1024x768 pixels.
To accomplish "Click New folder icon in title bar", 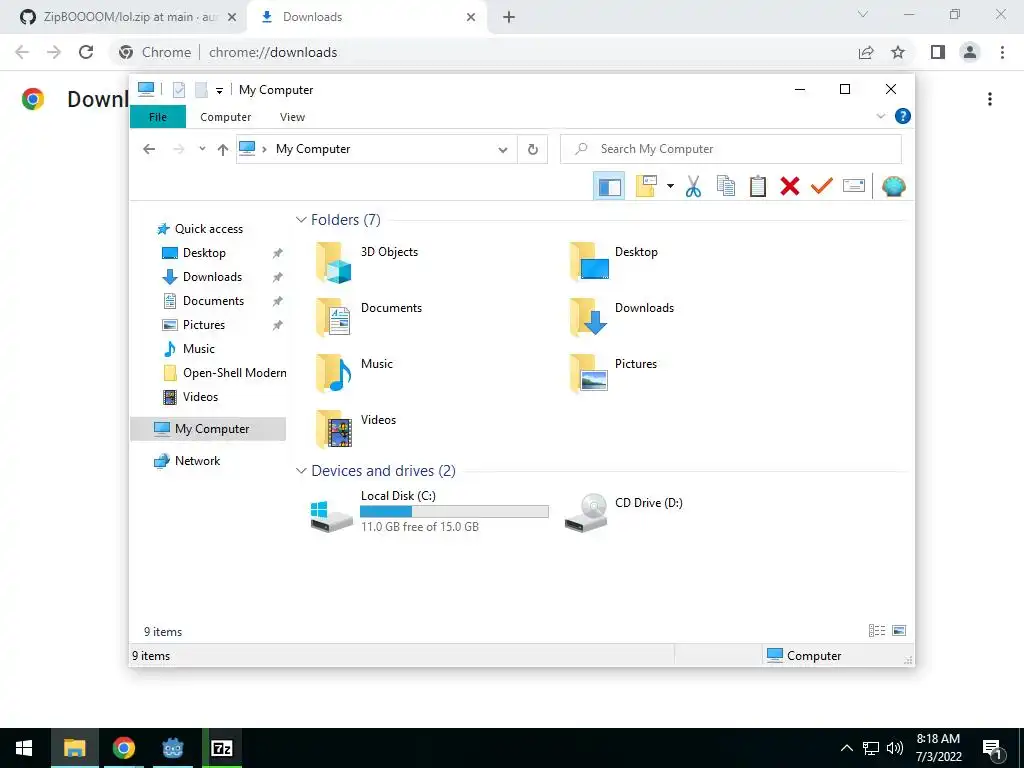I will click(x=201, y=90).
